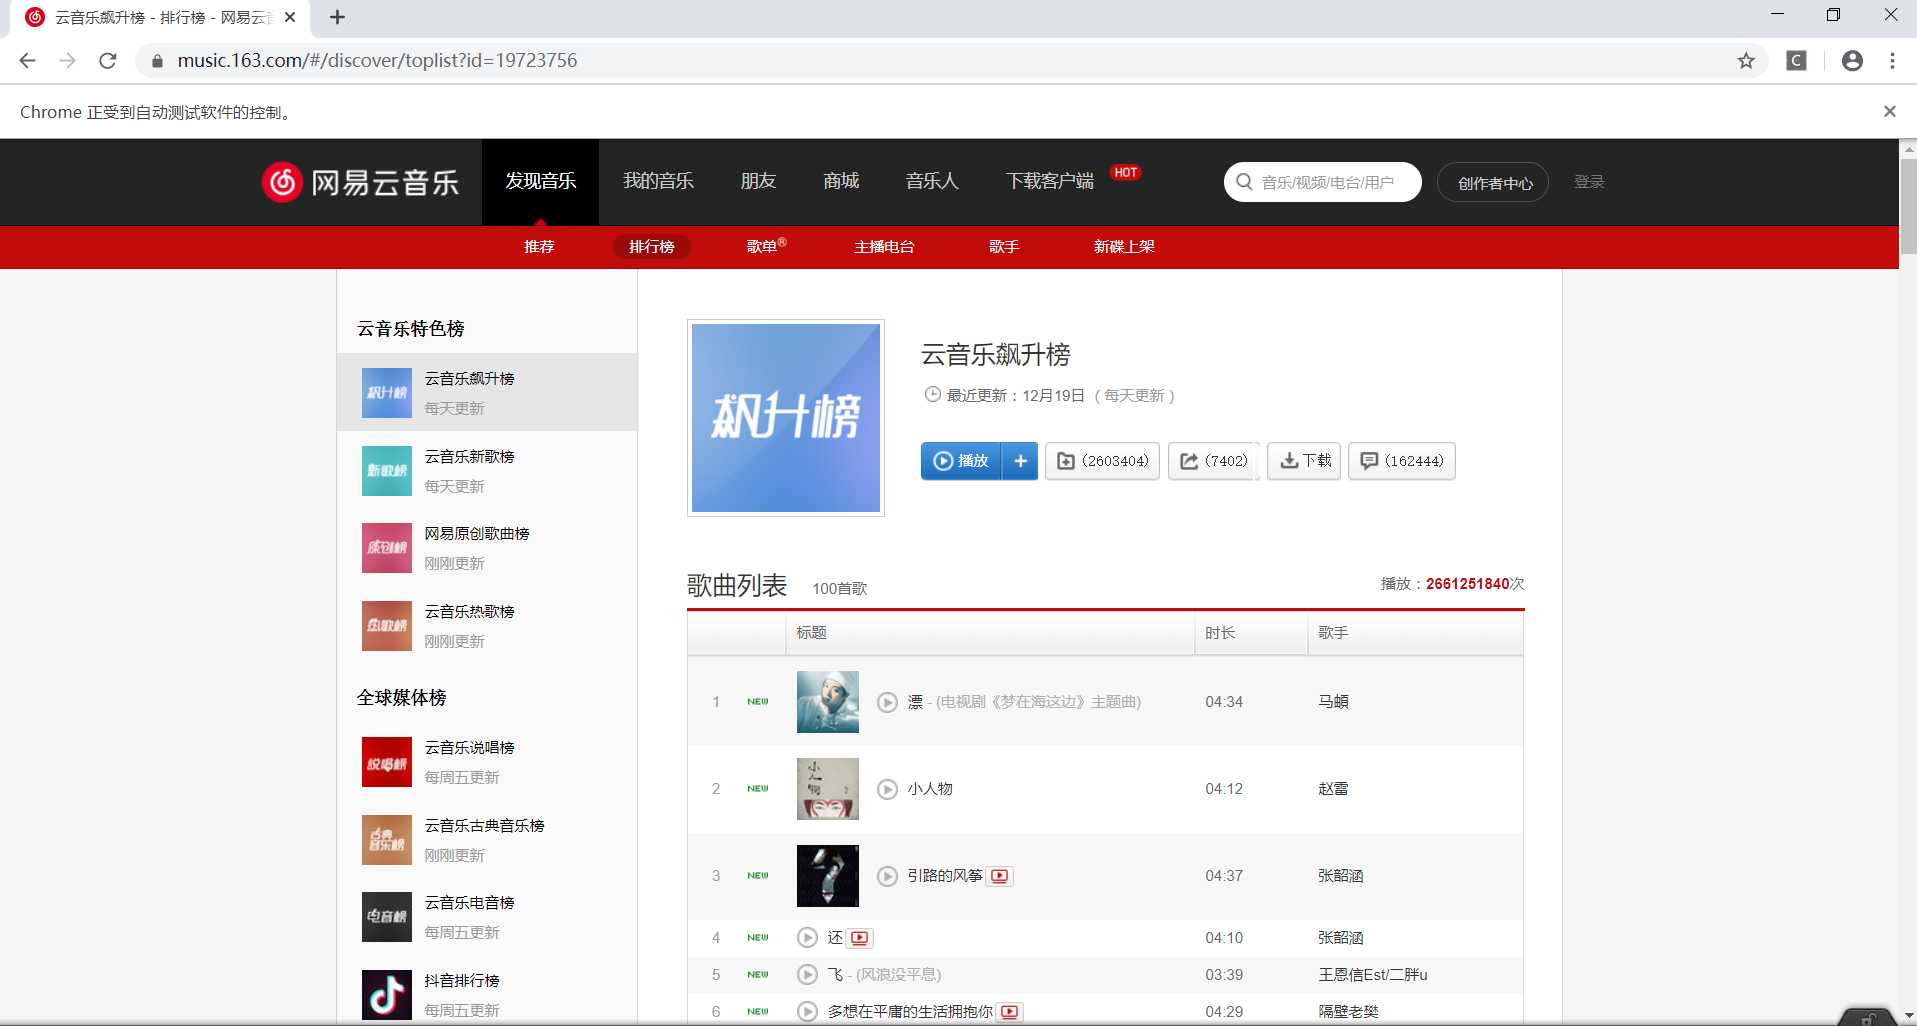The height and width of the screenshot is (1026, 1917).
Task: Click the share button showing 7402
Action: click(x=1214, y=461)
